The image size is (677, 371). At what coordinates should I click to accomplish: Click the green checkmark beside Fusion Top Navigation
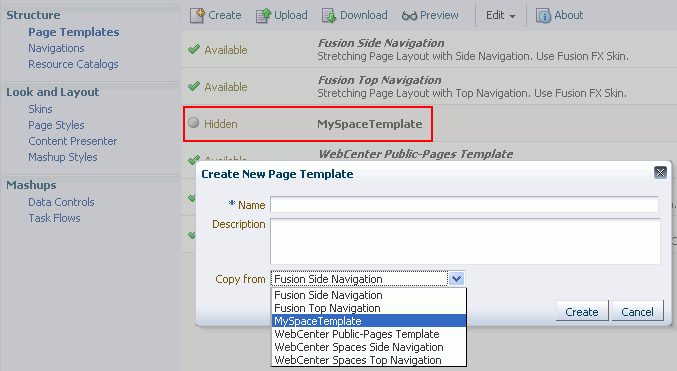(194, 86)
